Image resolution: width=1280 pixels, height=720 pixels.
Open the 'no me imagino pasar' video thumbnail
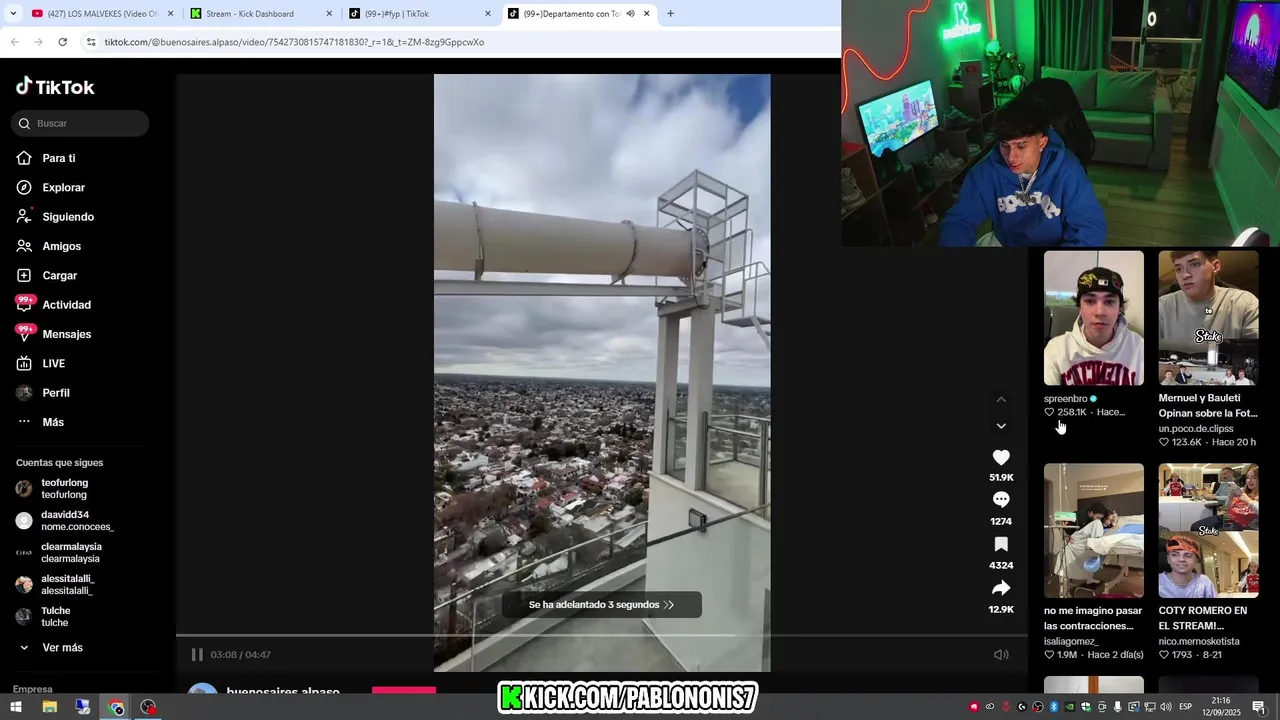(x=1094, y=531)
